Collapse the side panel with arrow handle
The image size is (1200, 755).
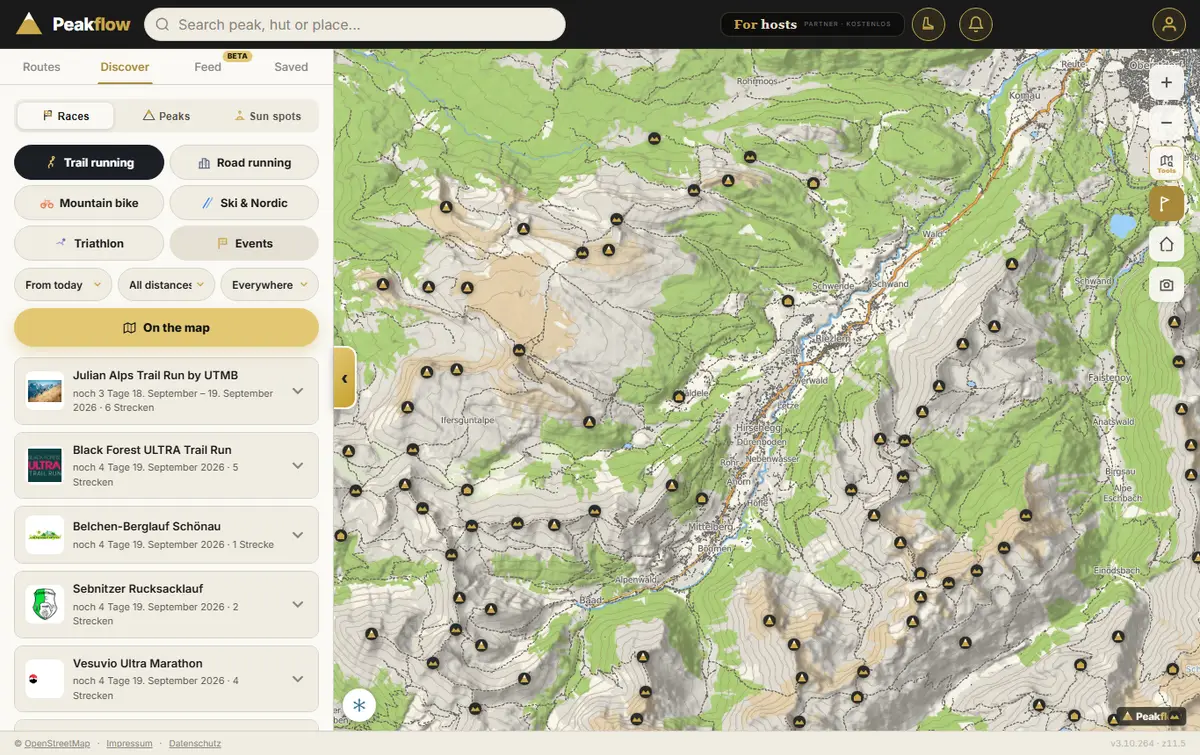(344, 378)
